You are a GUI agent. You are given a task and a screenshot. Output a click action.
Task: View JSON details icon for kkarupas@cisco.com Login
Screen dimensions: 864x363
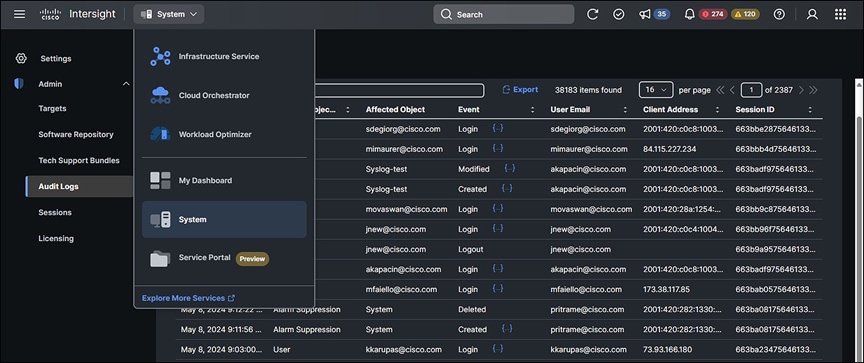[498, 349]
